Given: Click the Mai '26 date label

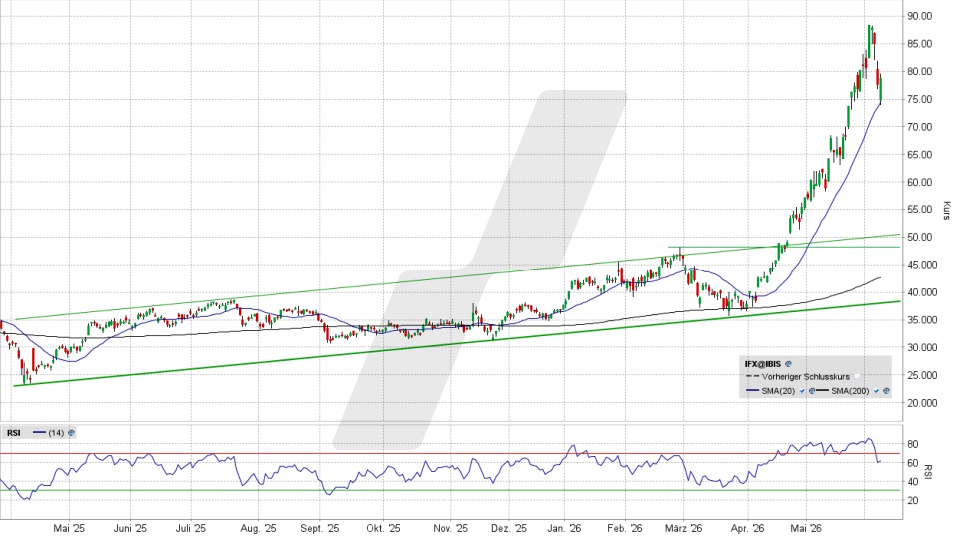Looking at the screenshot, I should coord(806,528).
